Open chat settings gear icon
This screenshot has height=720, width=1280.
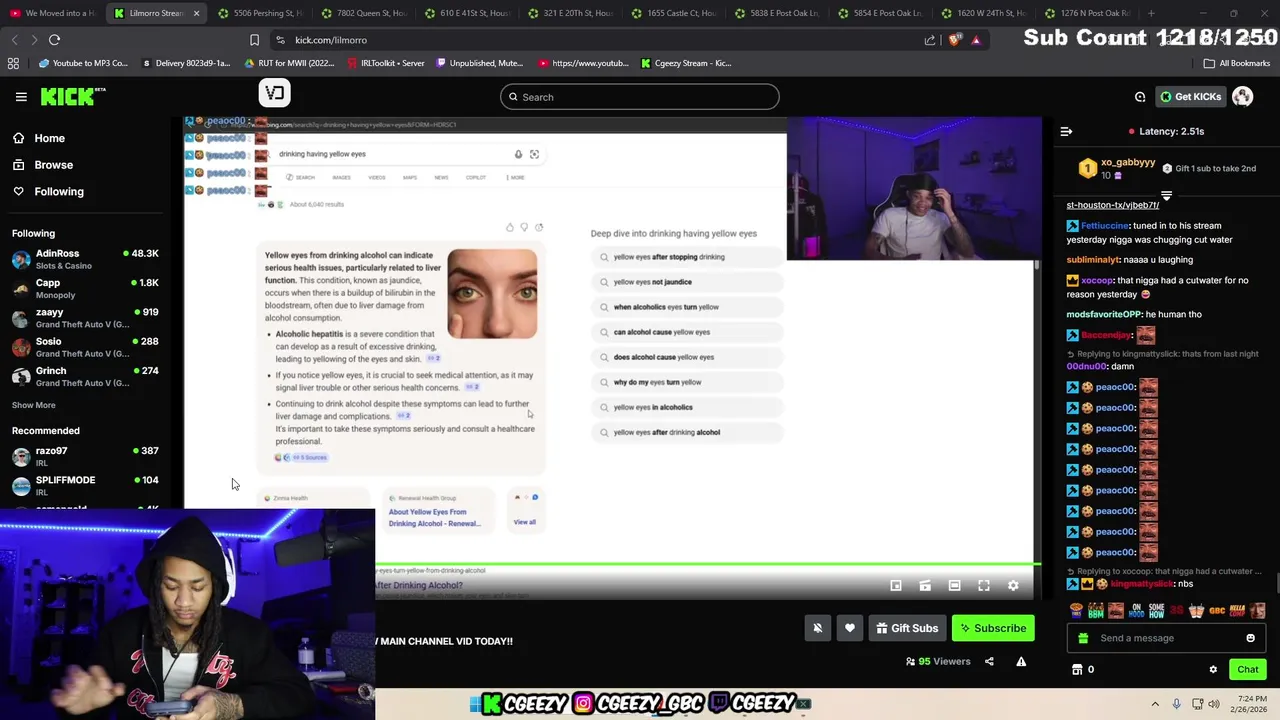pyautogui.click(x=1213, y=670)
